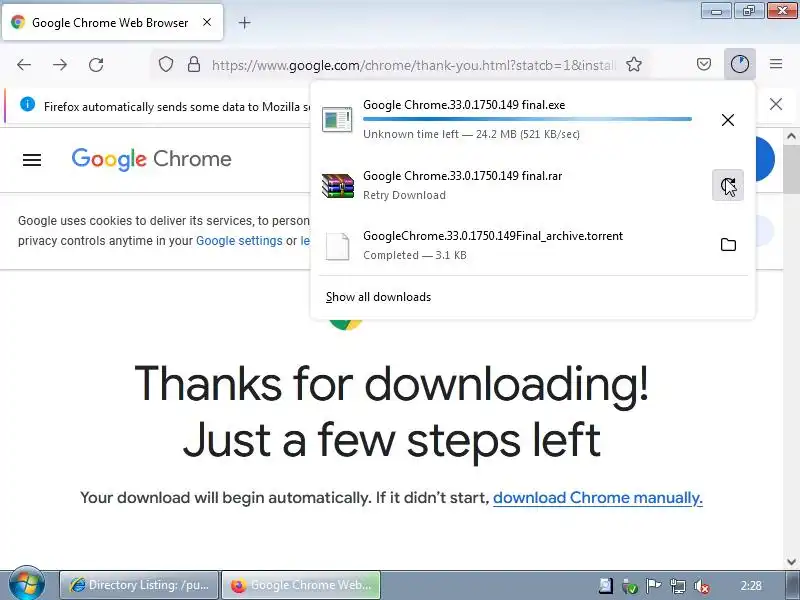
Task: Switch to Directory Listing taskbar window
Action: pyautogui.click(x=139, y=585)
